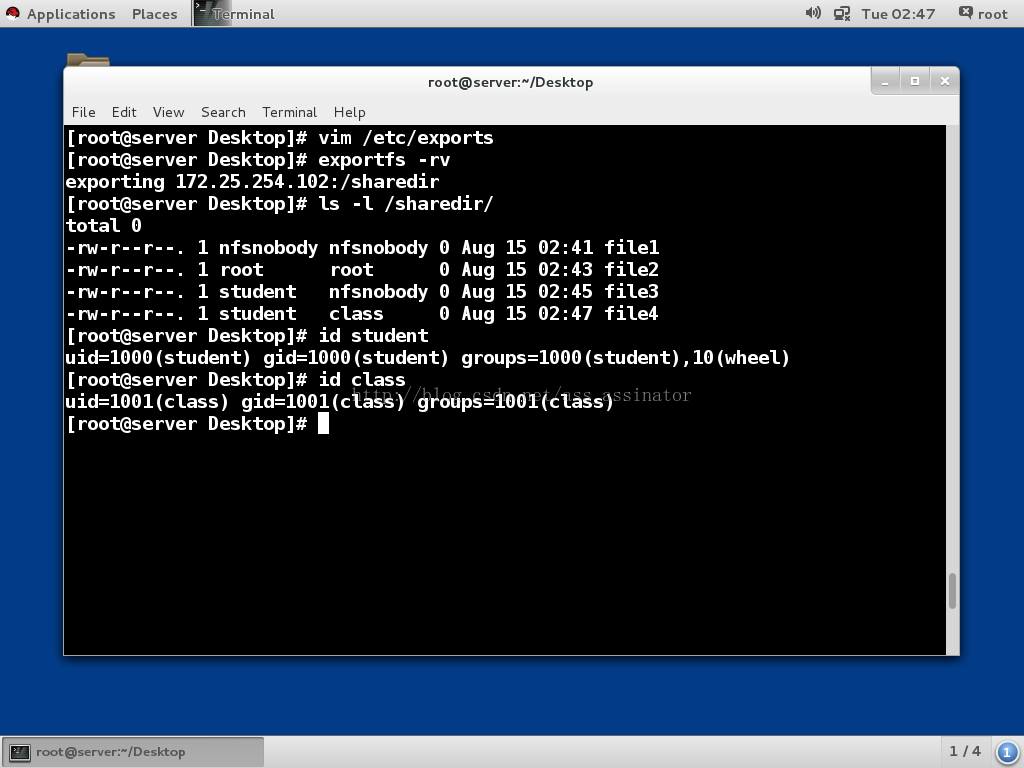Screen dimensions: 1024x768
Task: Open the volume speaker icon
Action: [x=812, y=13]
